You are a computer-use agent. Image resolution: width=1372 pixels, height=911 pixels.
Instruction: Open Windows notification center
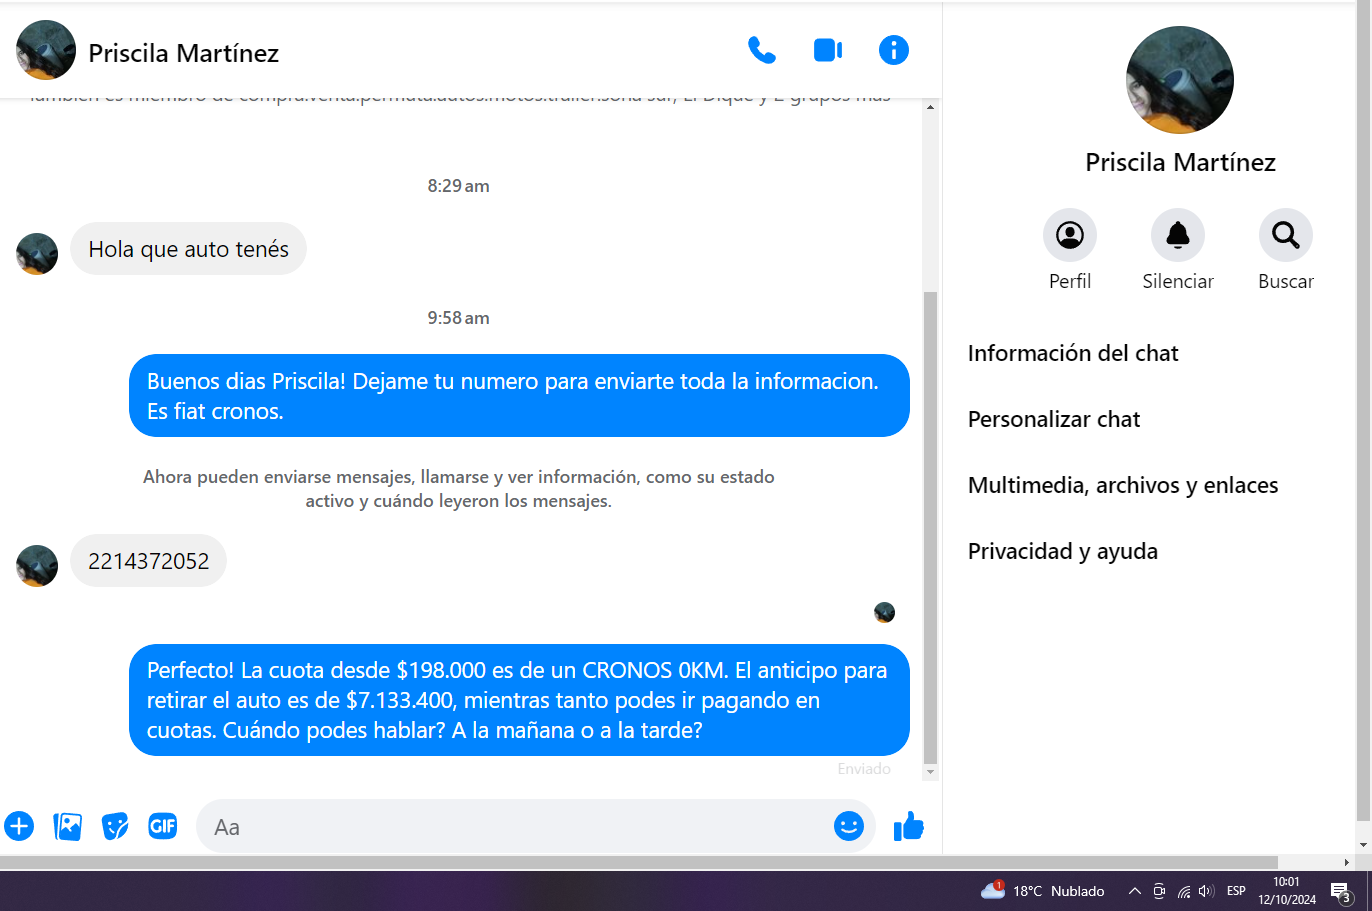(1341, 892)
